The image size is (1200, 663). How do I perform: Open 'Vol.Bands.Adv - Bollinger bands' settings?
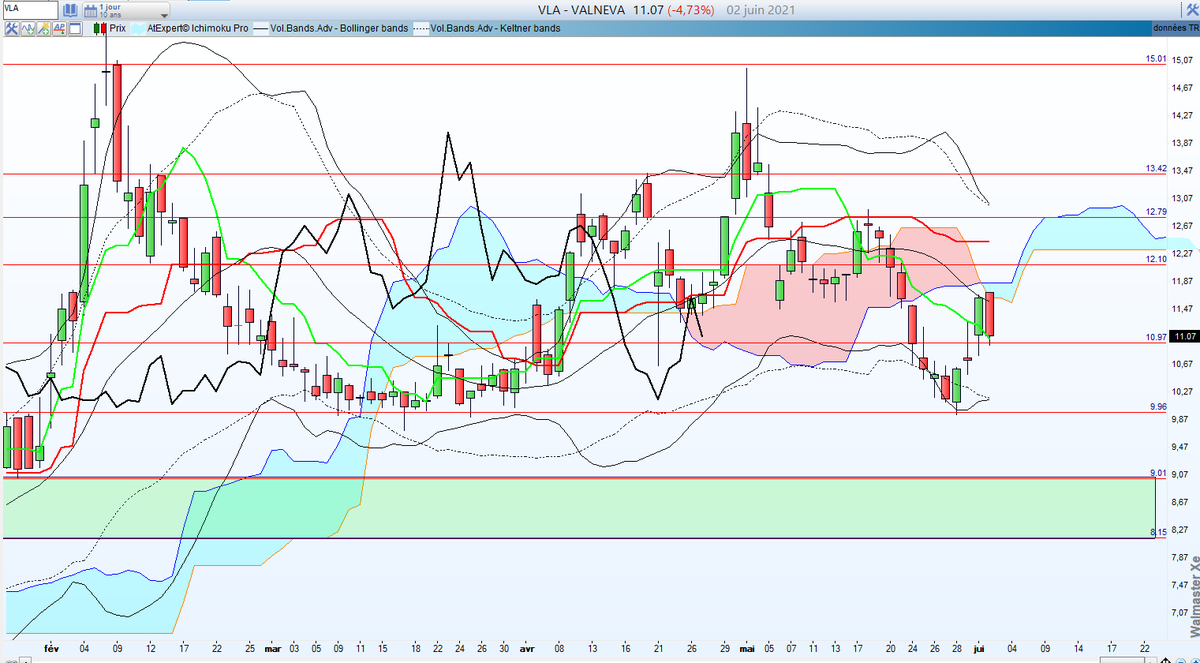coord(338,28)
